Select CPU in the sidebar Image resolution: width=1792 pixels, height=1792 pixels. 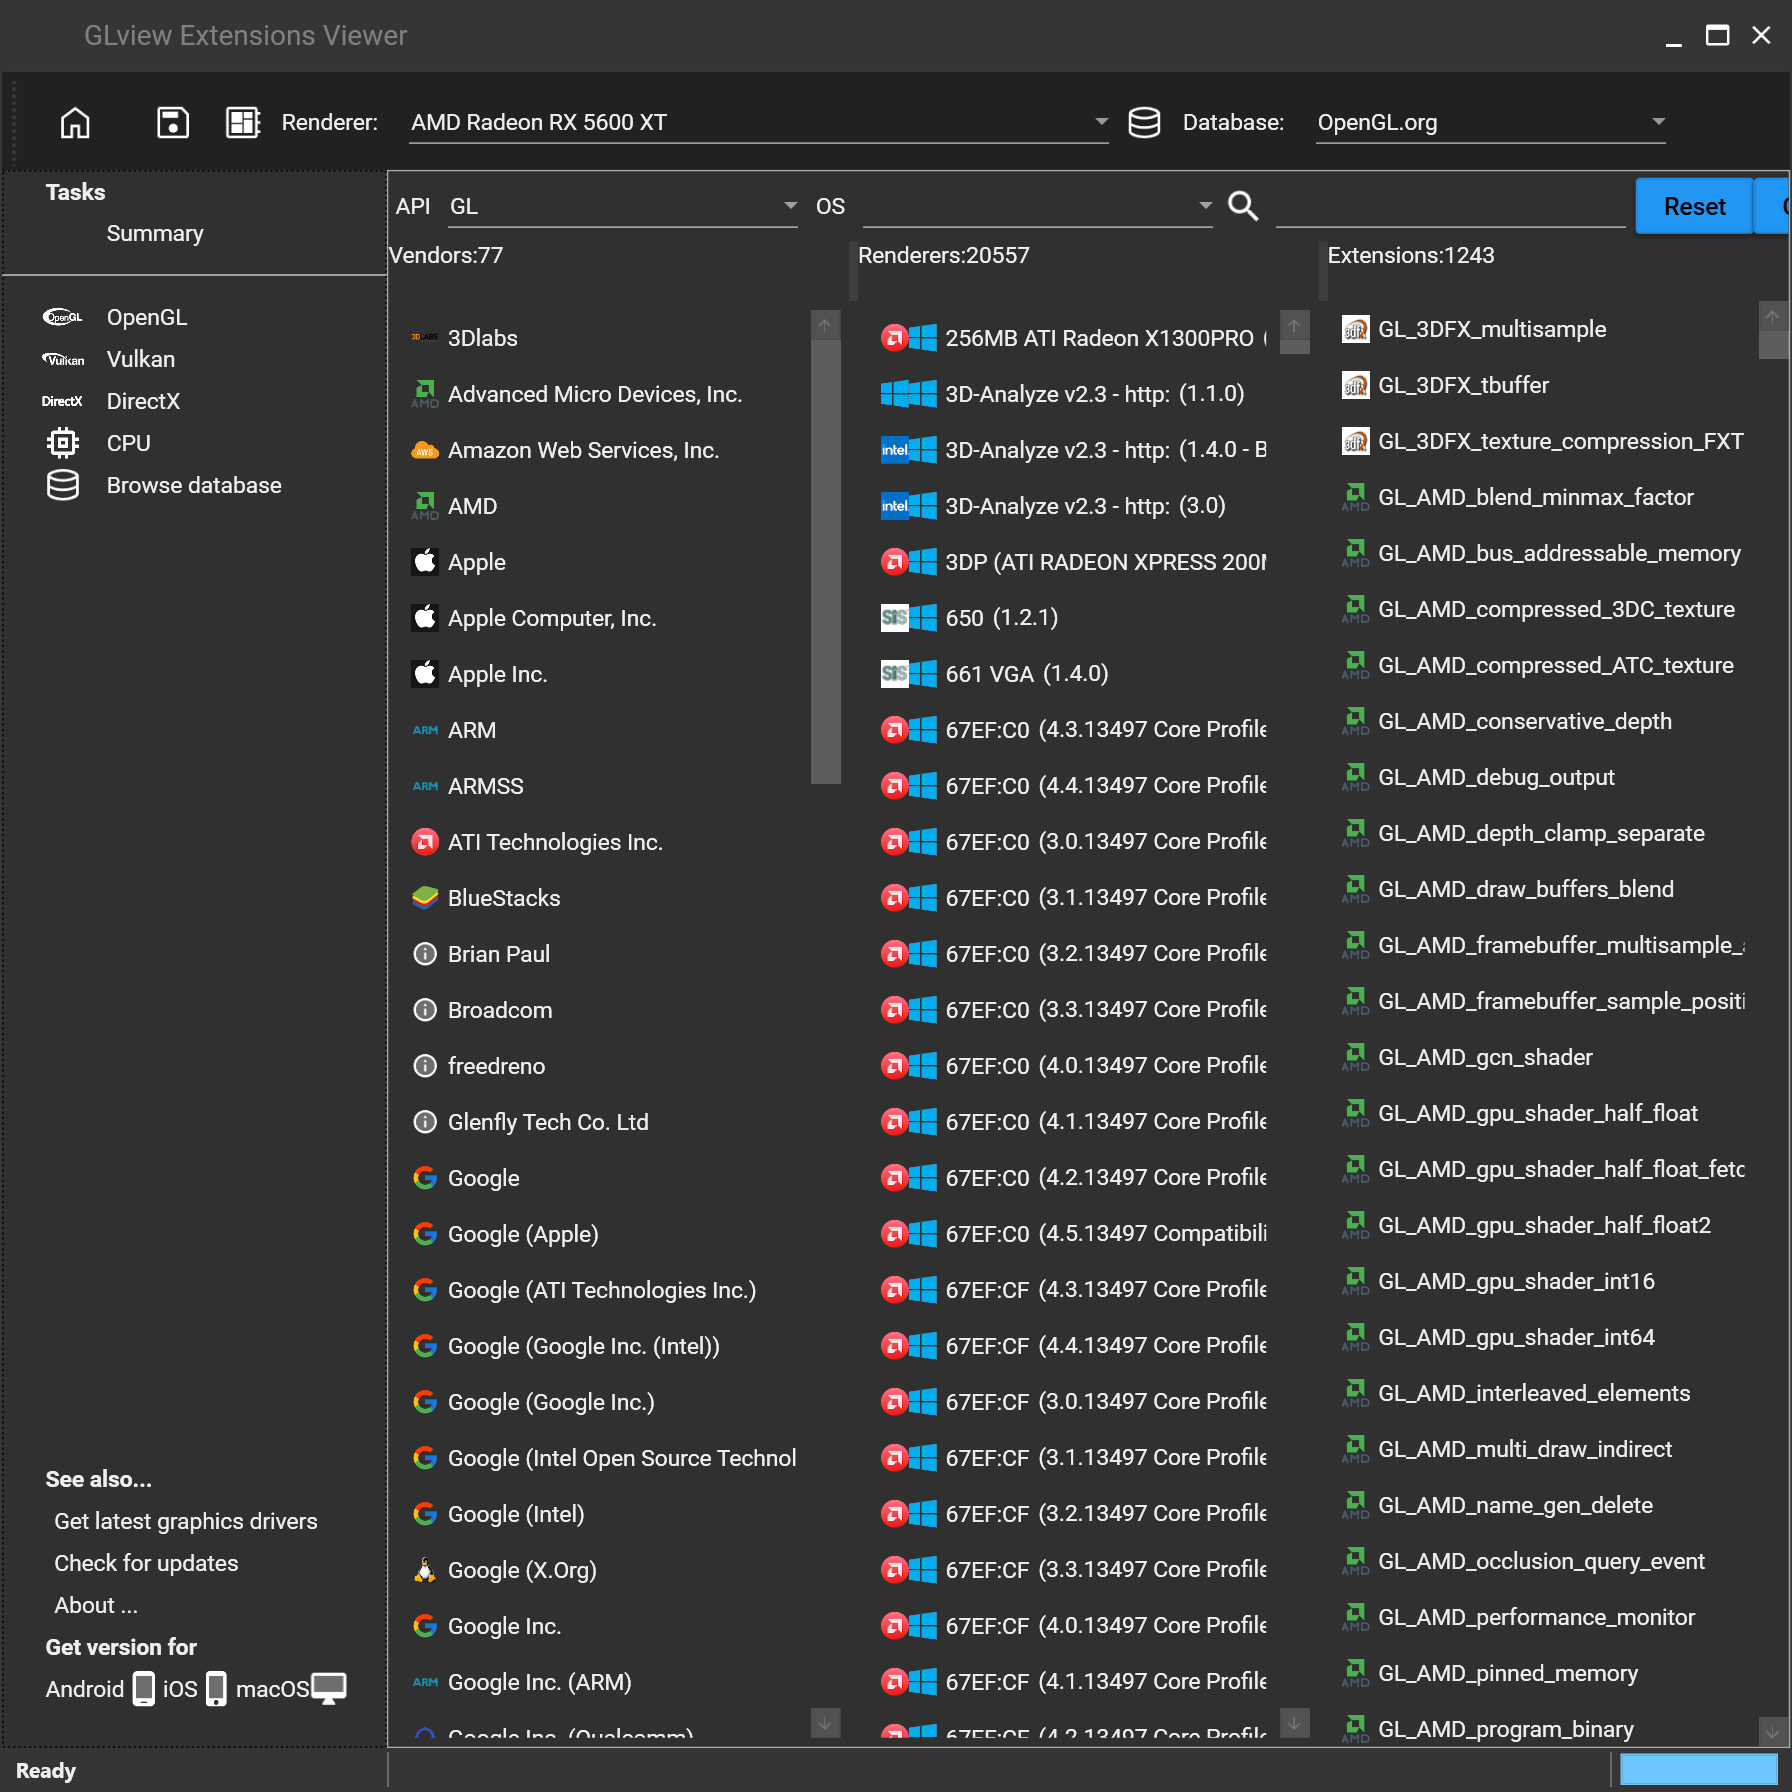[129, 443]
